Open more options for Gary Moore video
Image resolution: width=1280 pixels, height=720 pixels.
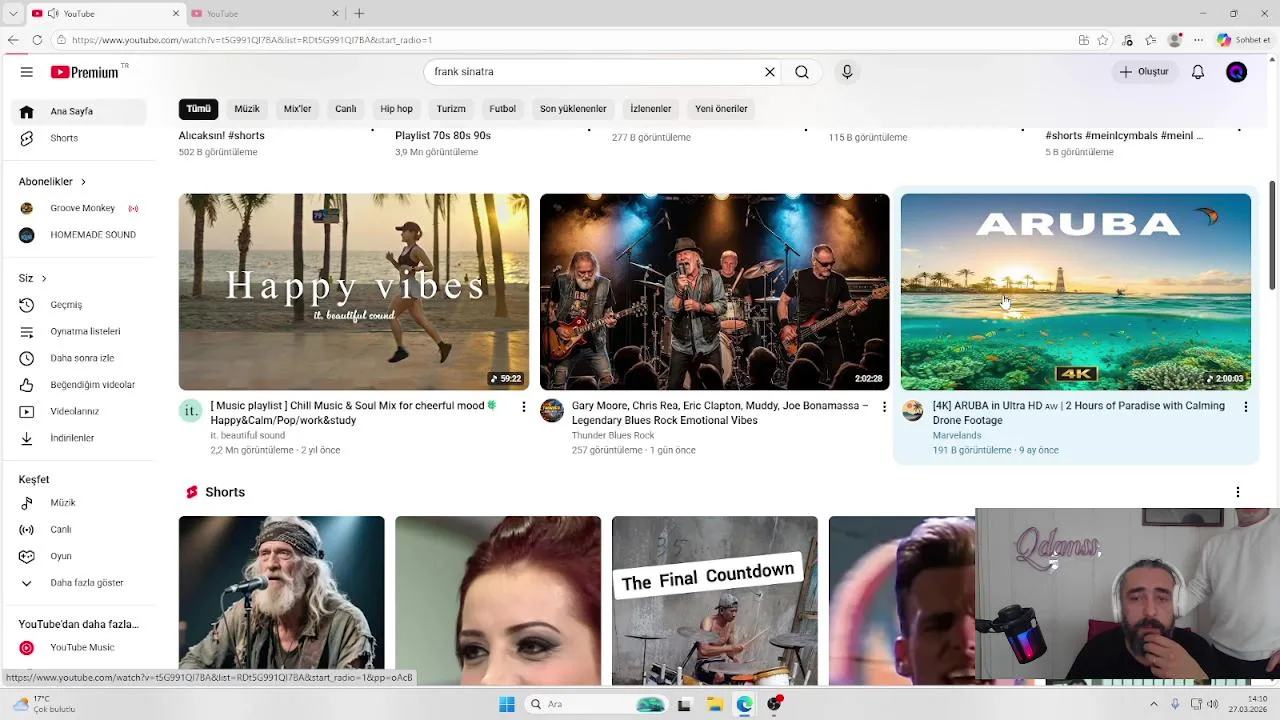[884, 407]
